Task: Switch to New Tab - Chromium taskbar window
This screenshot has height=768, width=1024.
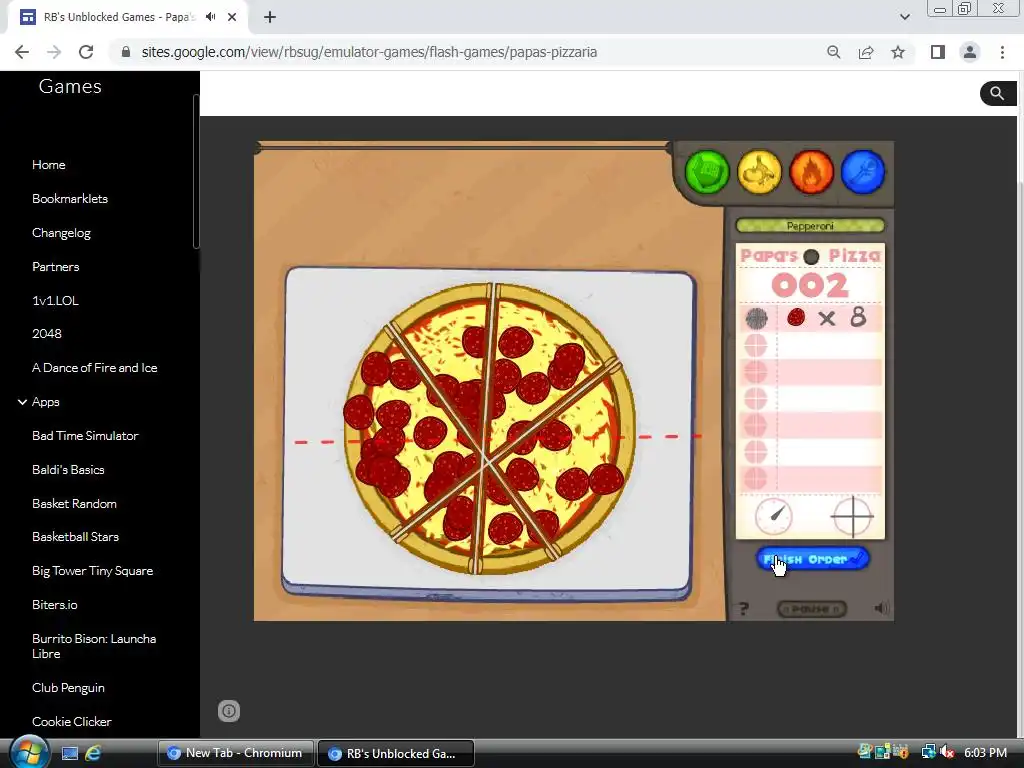Action: [236, 753]
